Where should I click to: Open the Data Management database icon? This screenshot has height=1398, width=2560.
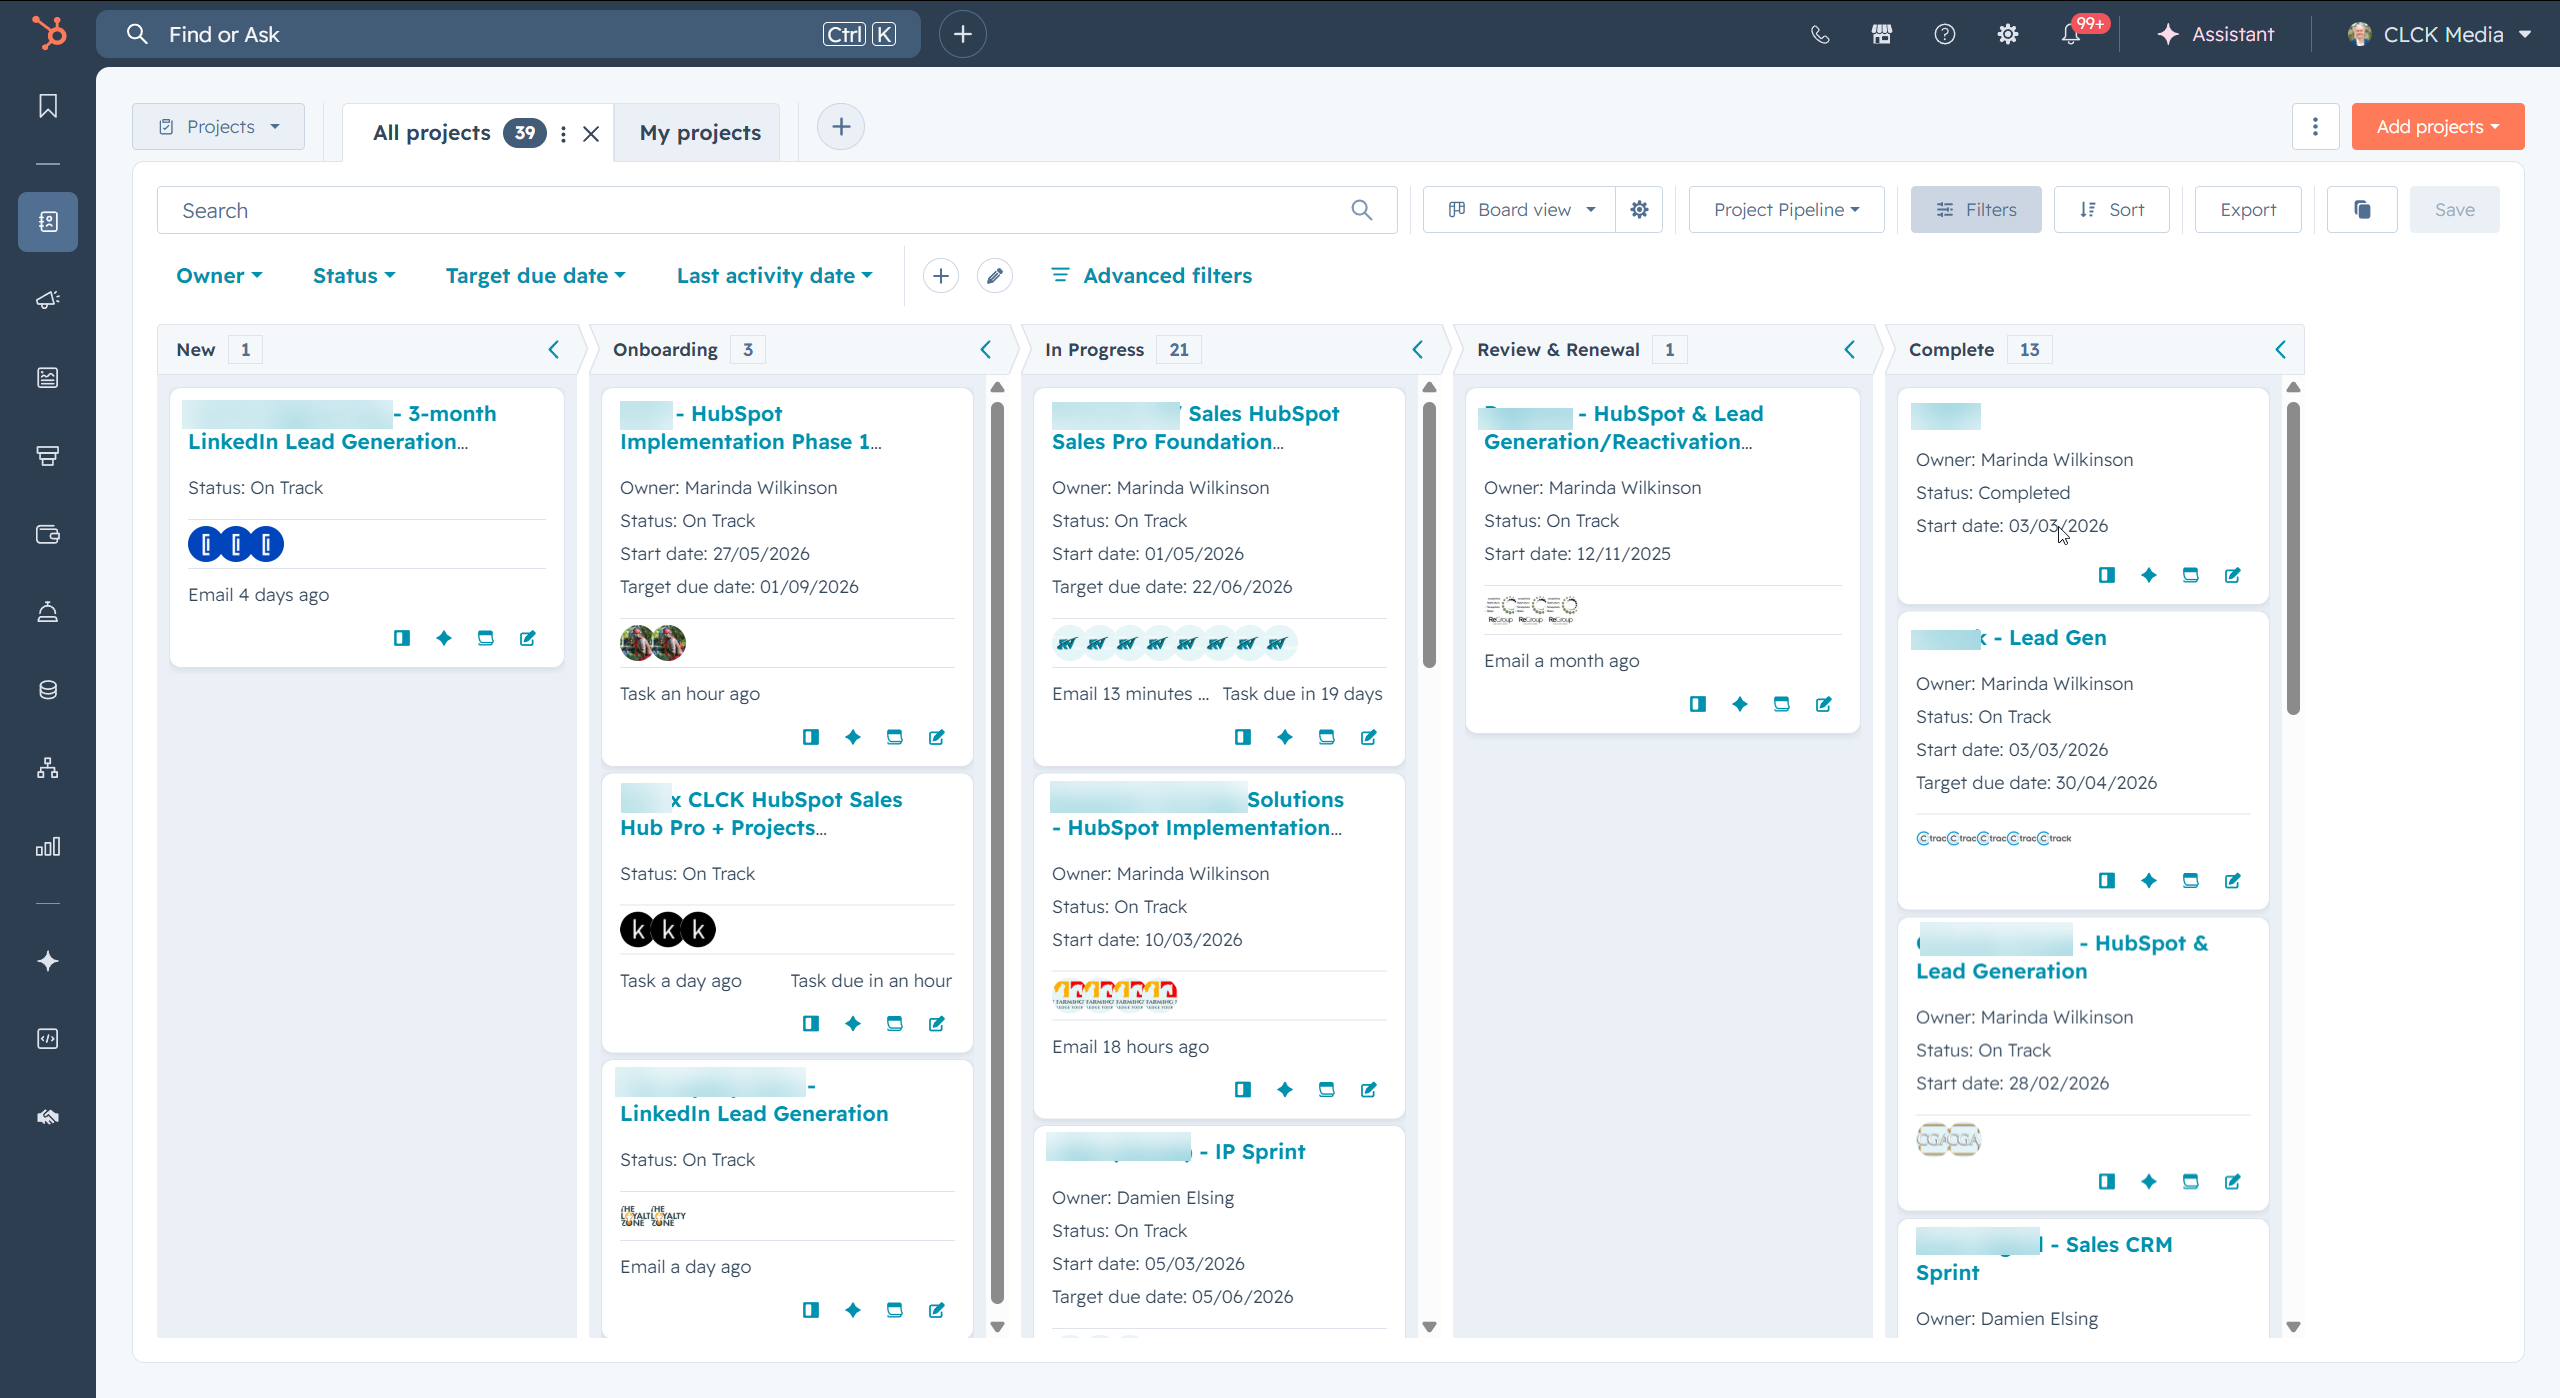coord(48,690)
